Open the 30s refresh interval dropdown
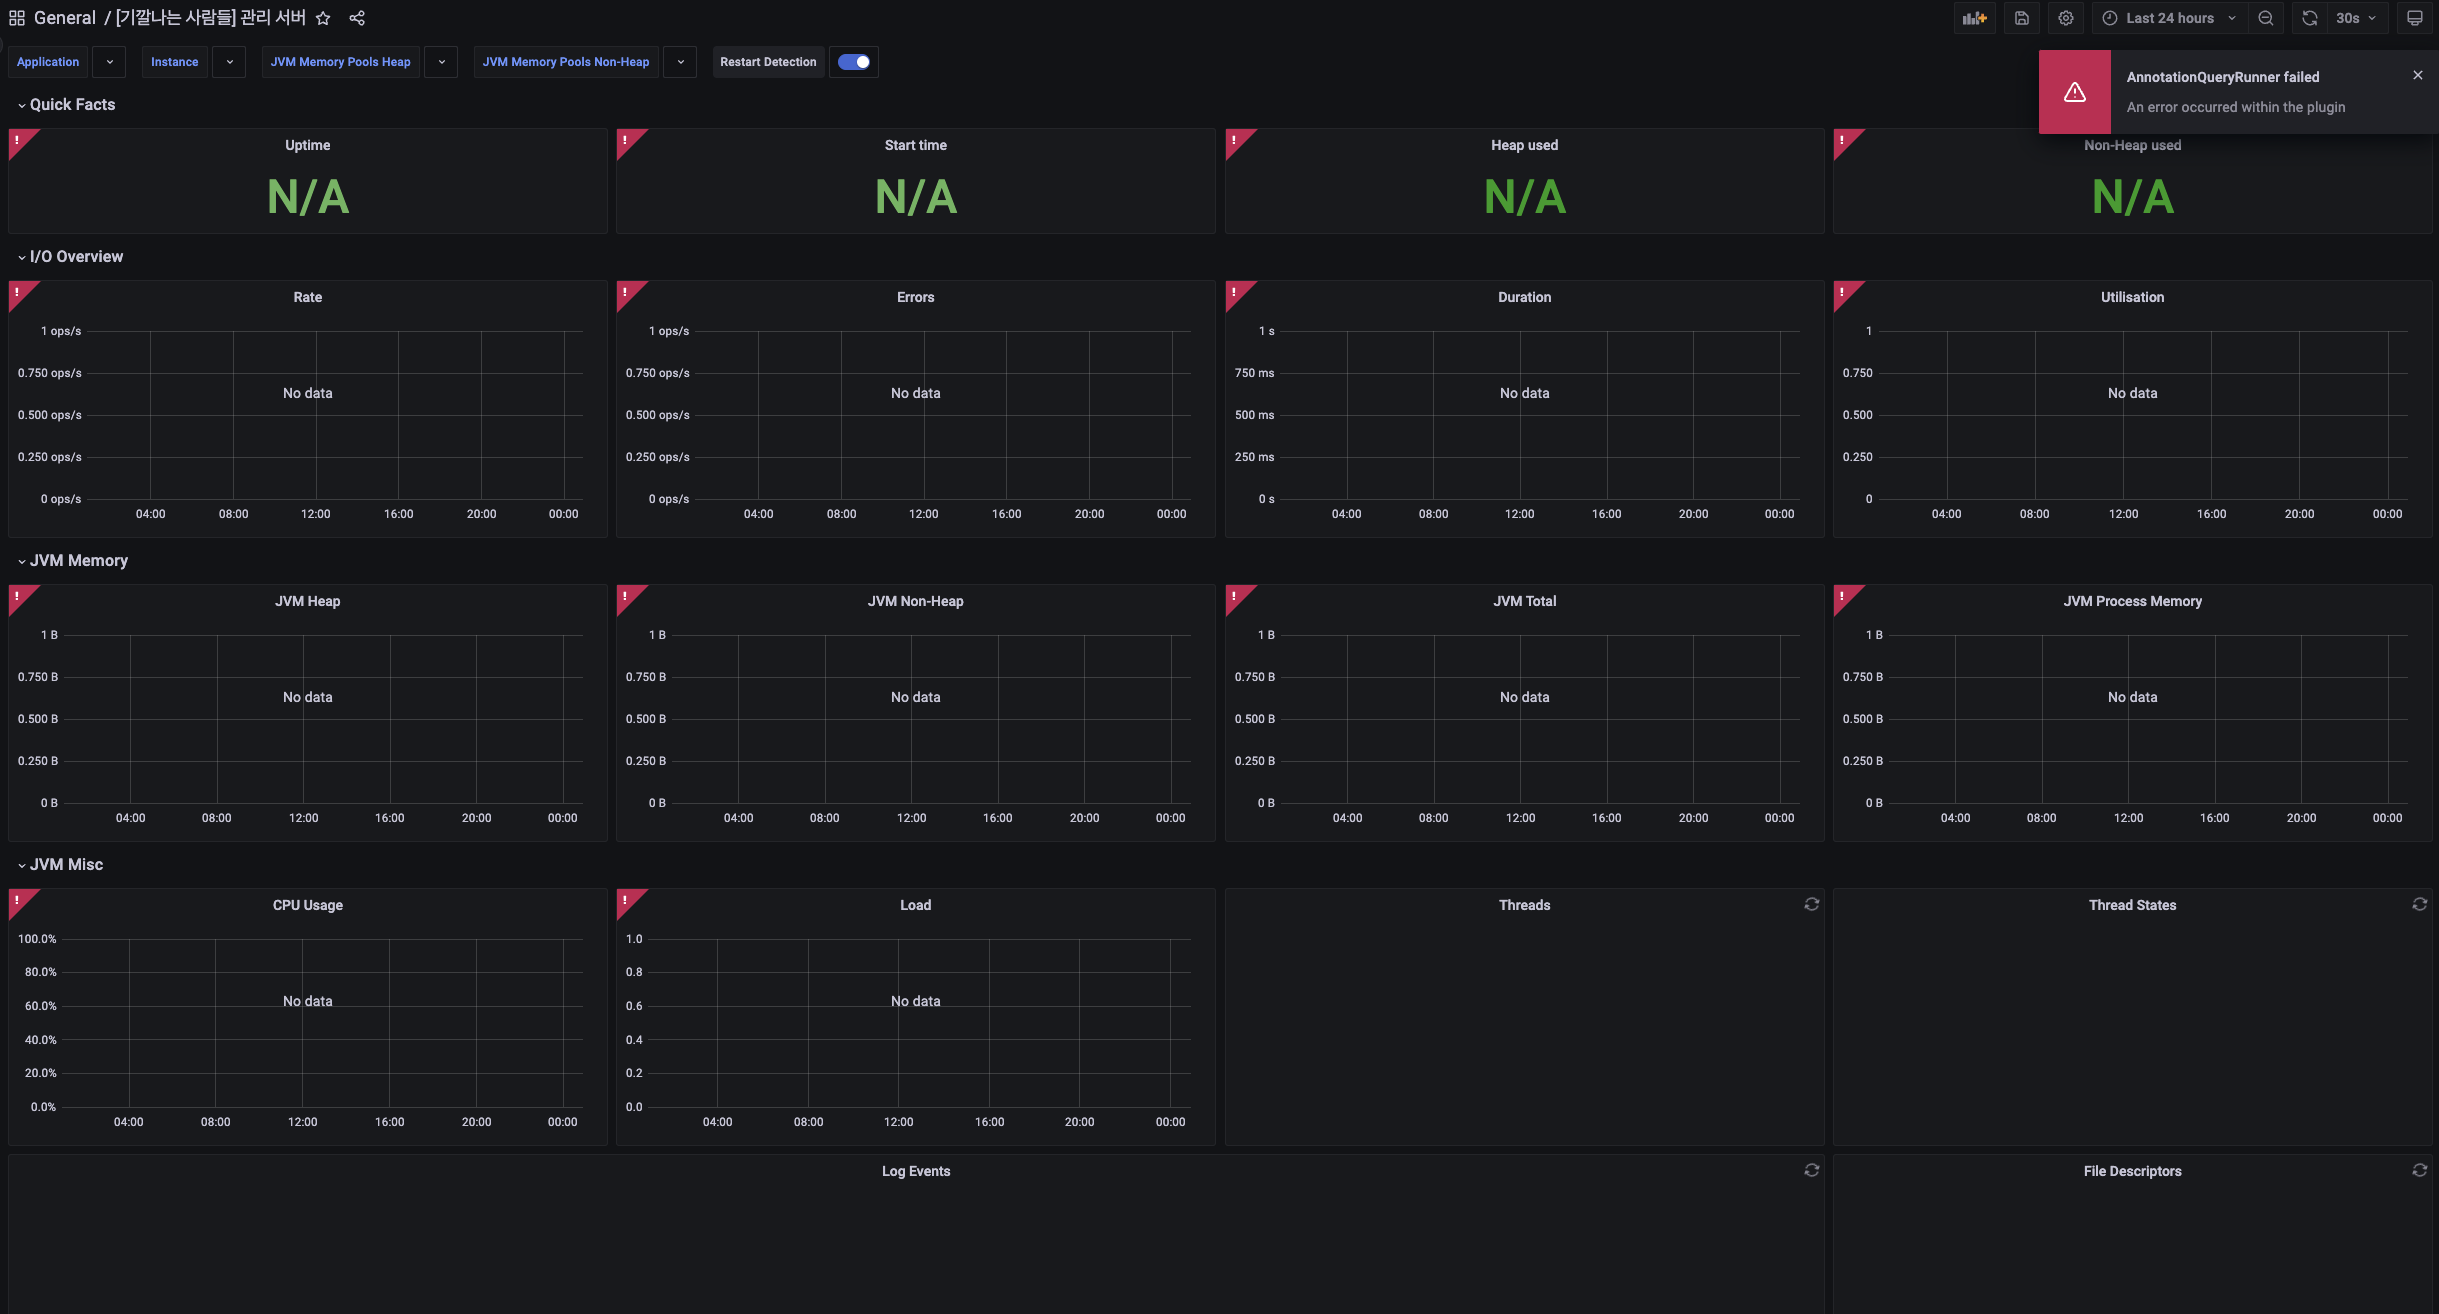 [x=2355, y=18]
